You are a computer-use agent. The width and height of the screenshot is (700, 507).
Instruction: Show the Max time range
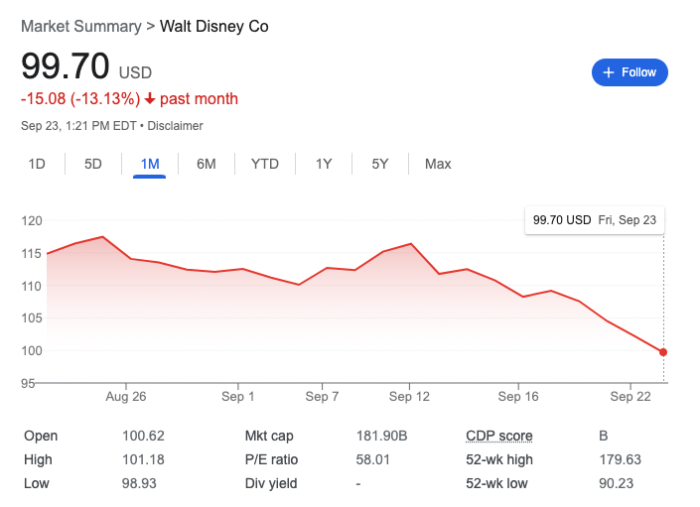(438, 164)
